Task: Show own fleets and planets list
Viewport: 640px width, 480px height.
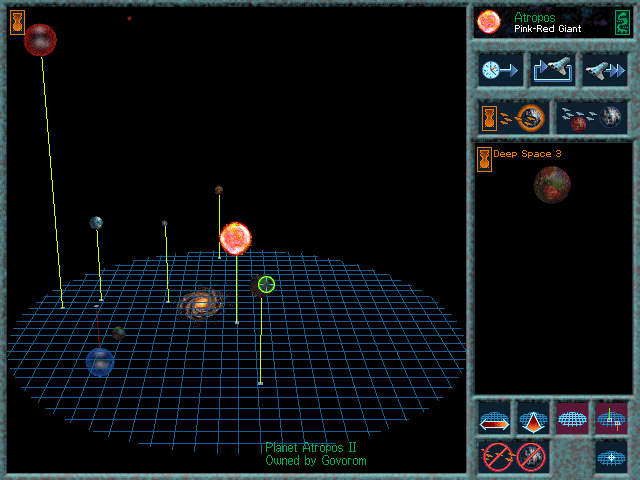Action: click(514, 118)
